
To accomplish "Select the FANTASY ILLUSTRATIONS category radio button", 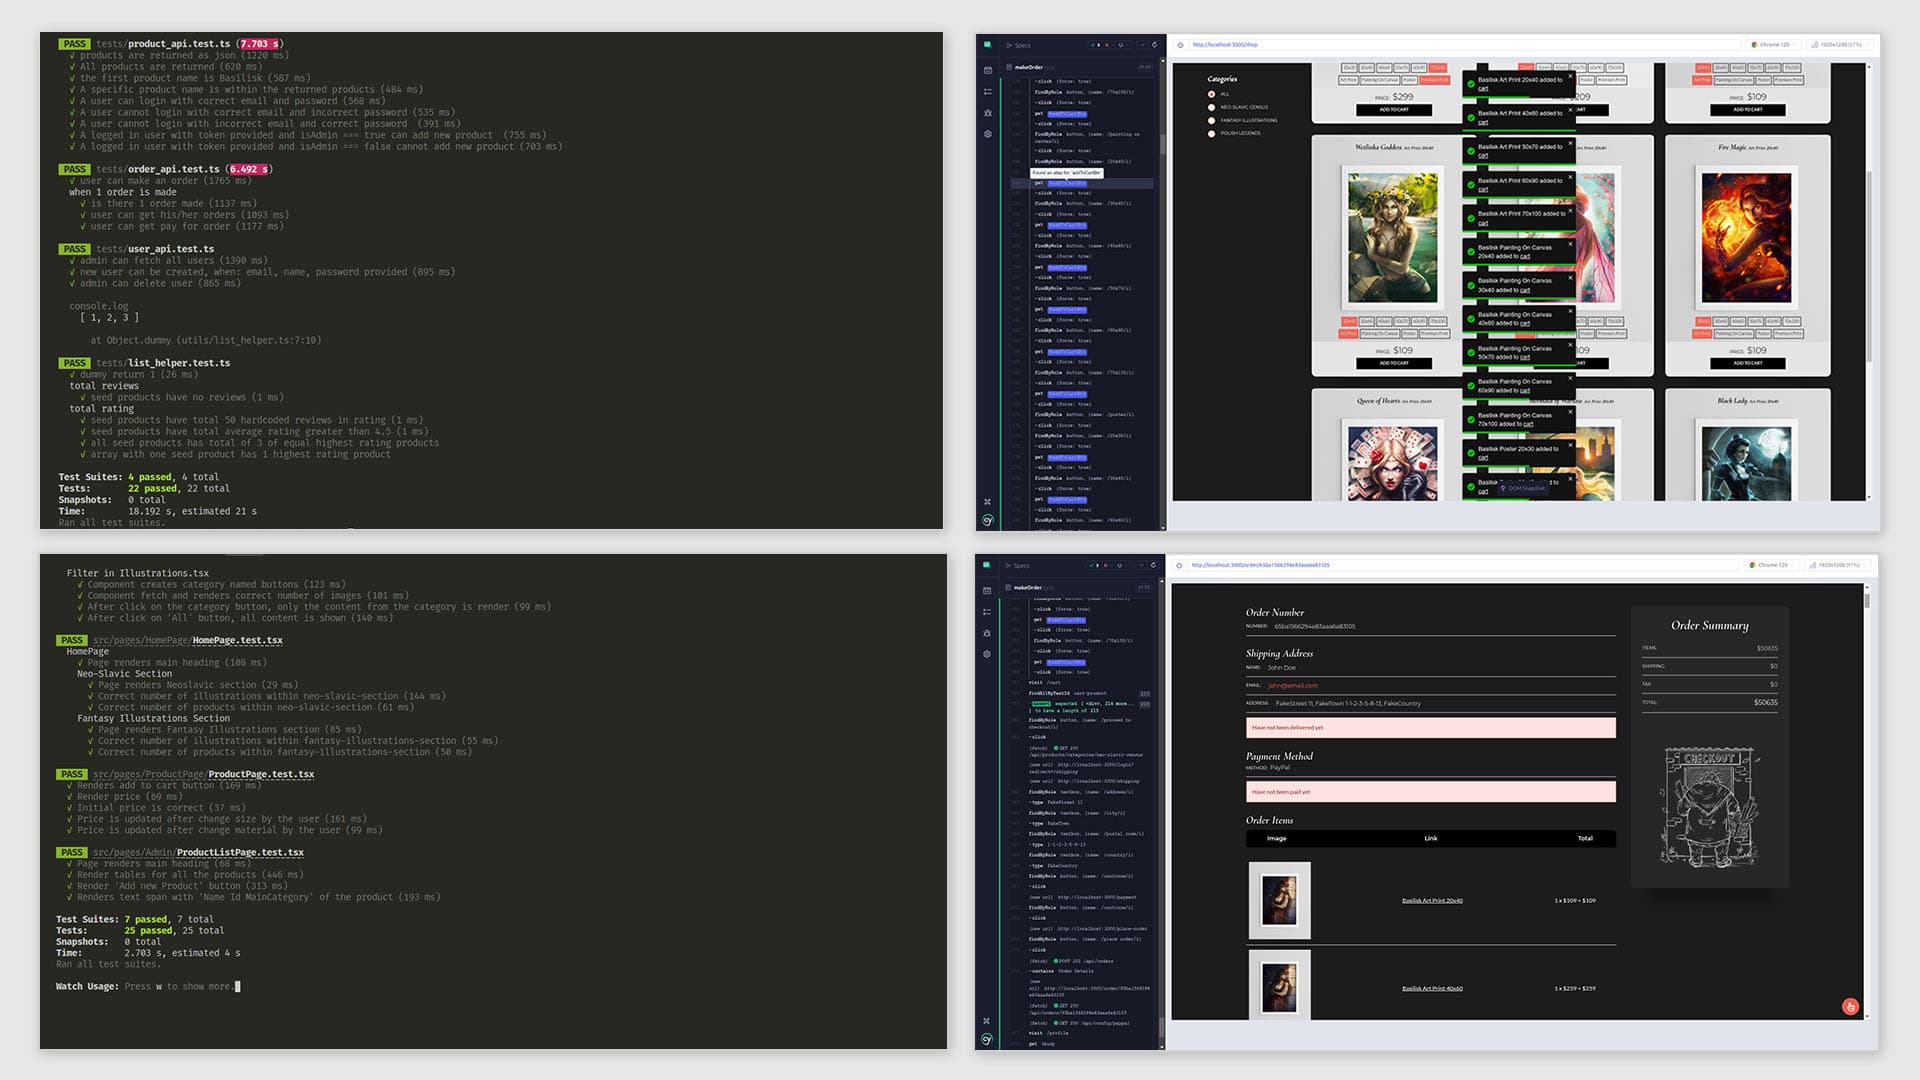I will point(1211,120).
